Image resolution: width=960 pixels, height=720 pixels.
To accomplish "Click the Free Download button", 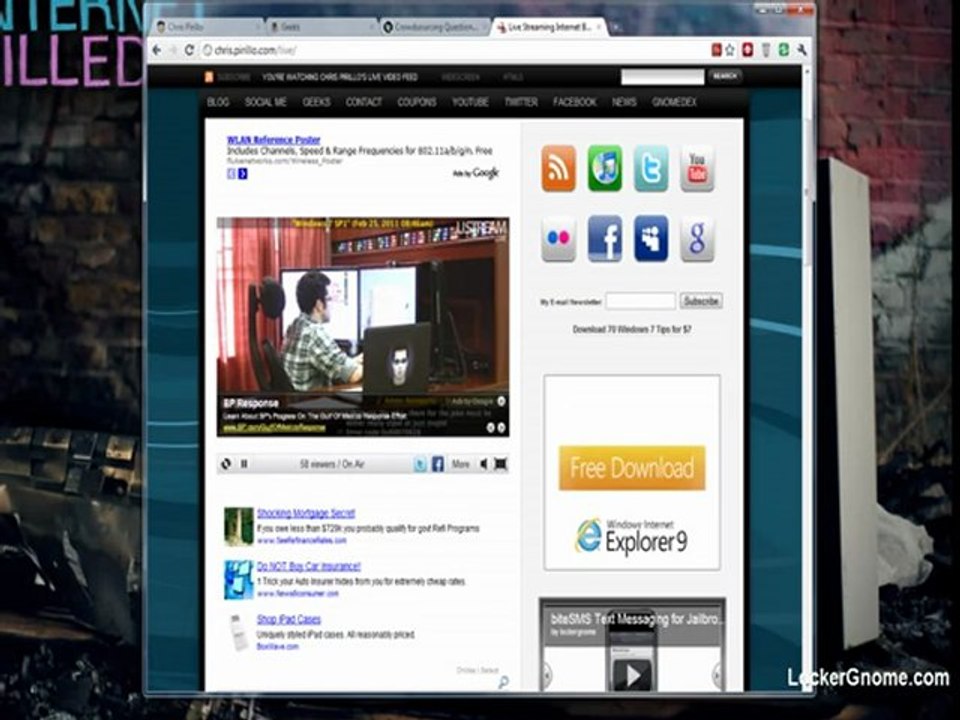I will [632, 468].
